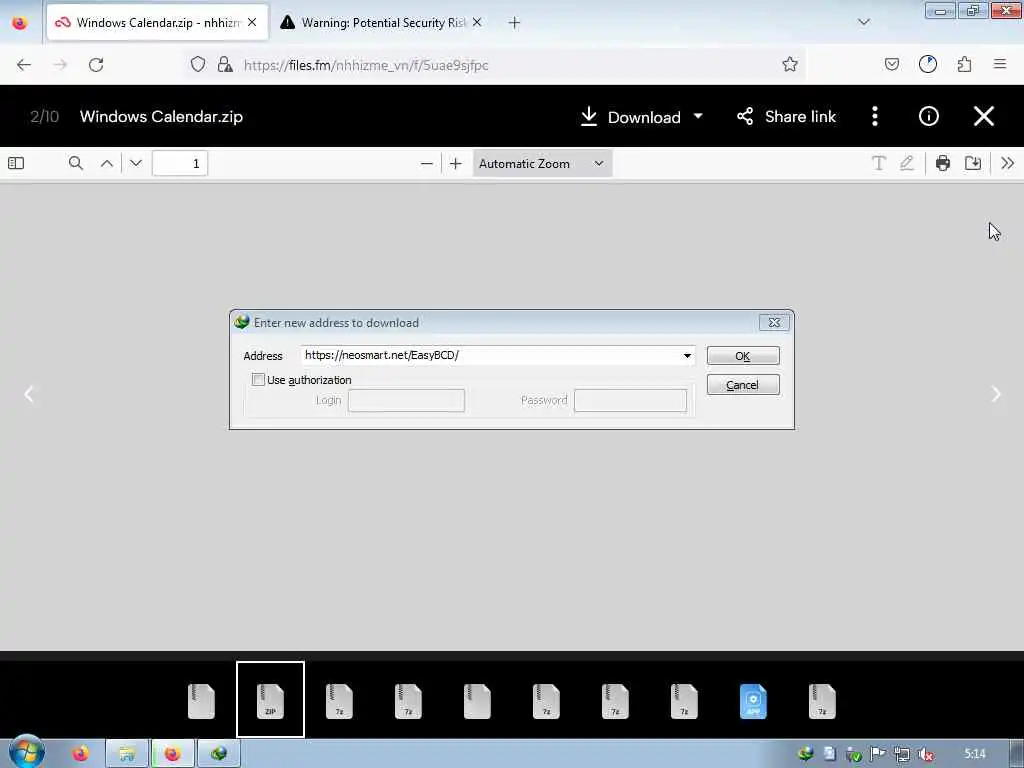Zoom out with the minus button
This screenshot has width=1024, height=768.
[x=426, y=163]
